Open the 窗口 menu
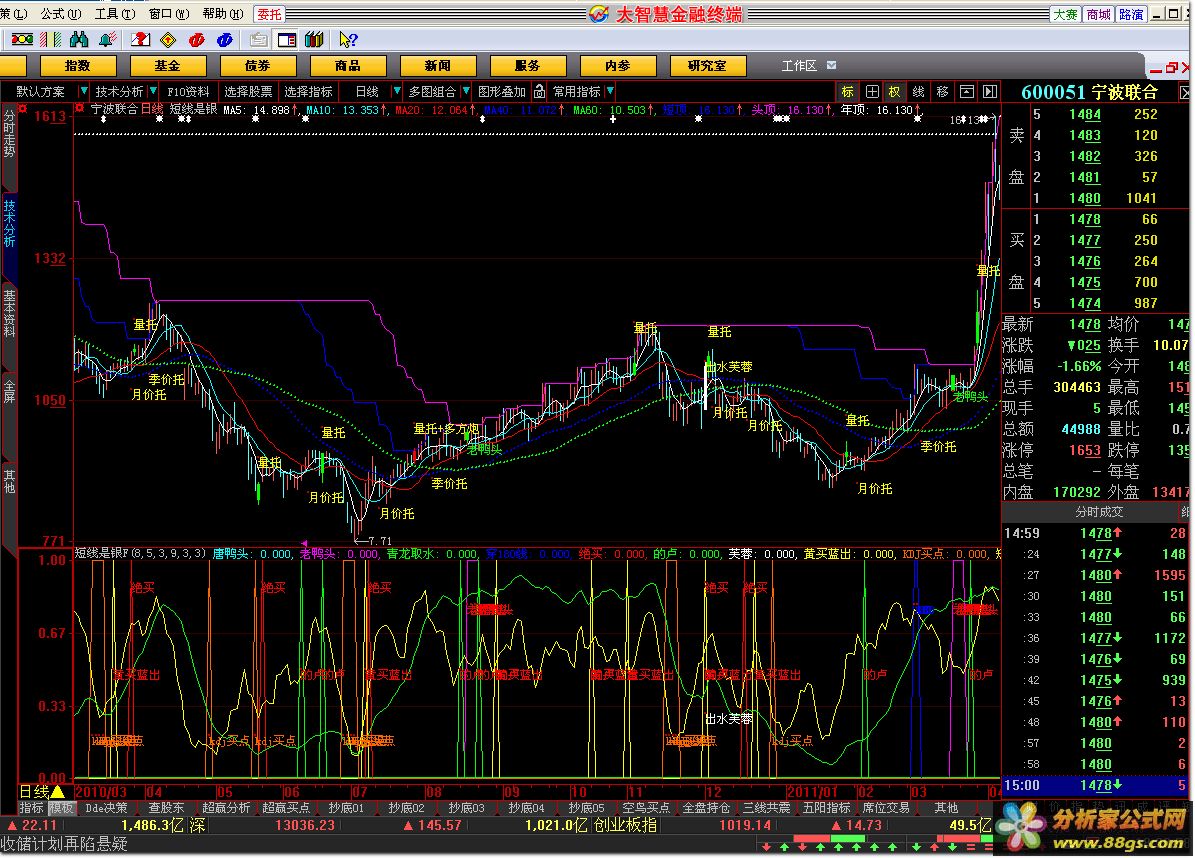 [x=168, y=14]
